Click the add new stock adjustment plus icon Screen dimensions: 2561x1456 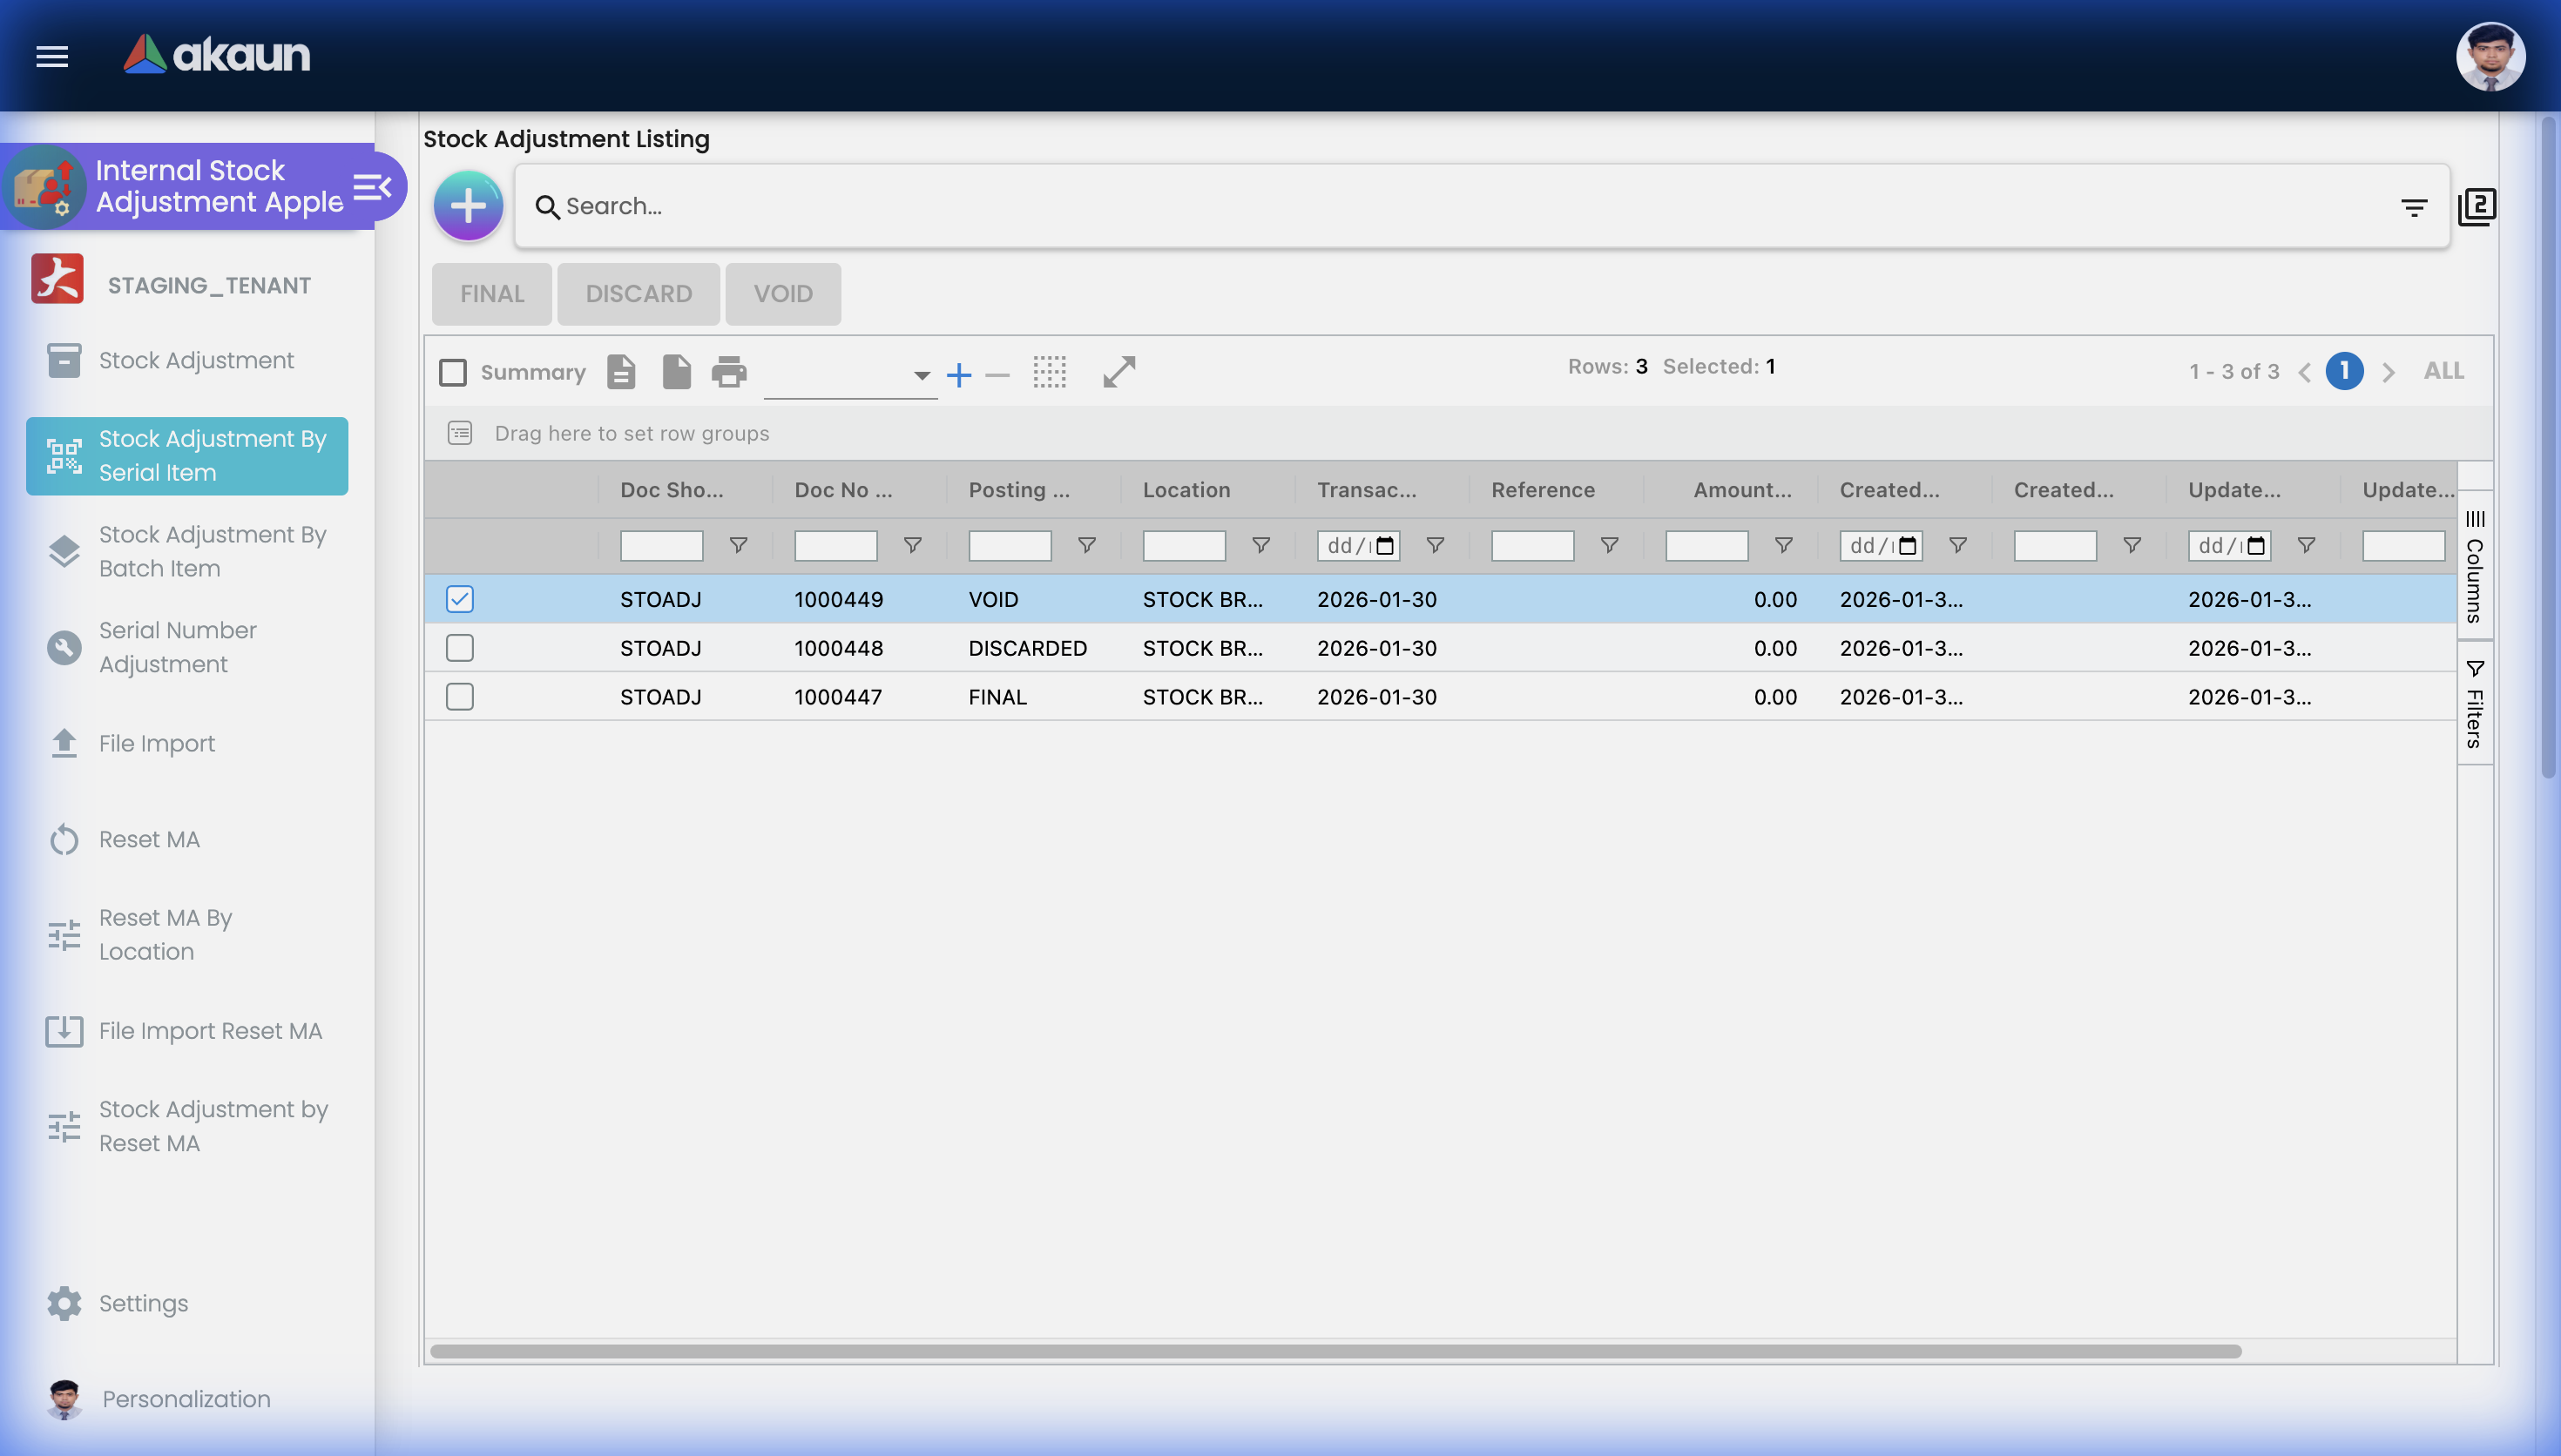point(467,205)
